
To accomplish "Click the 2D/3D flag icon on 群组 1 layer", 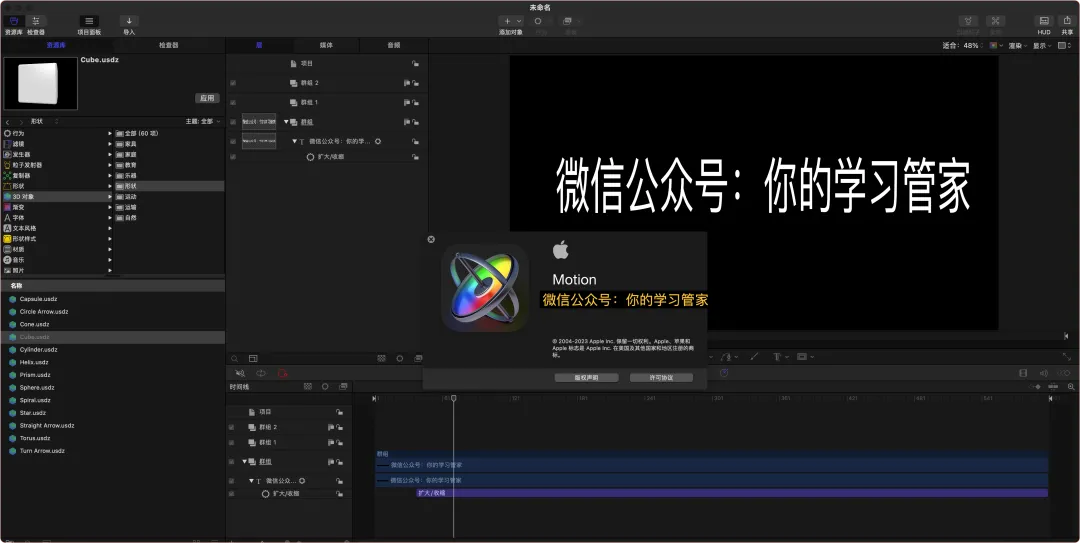I will pyautogui.click(x=407, y=103).
